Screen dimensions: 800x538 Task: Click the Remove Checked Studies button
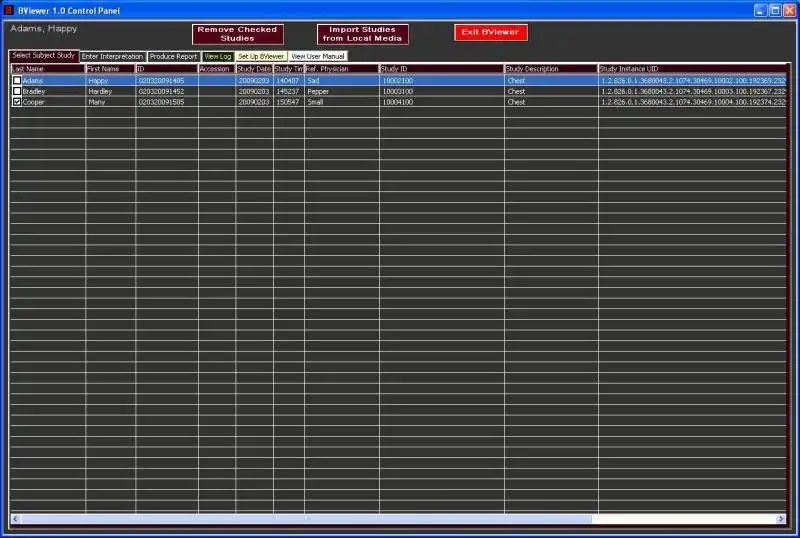pyautogui.click(x=238, y=34)
